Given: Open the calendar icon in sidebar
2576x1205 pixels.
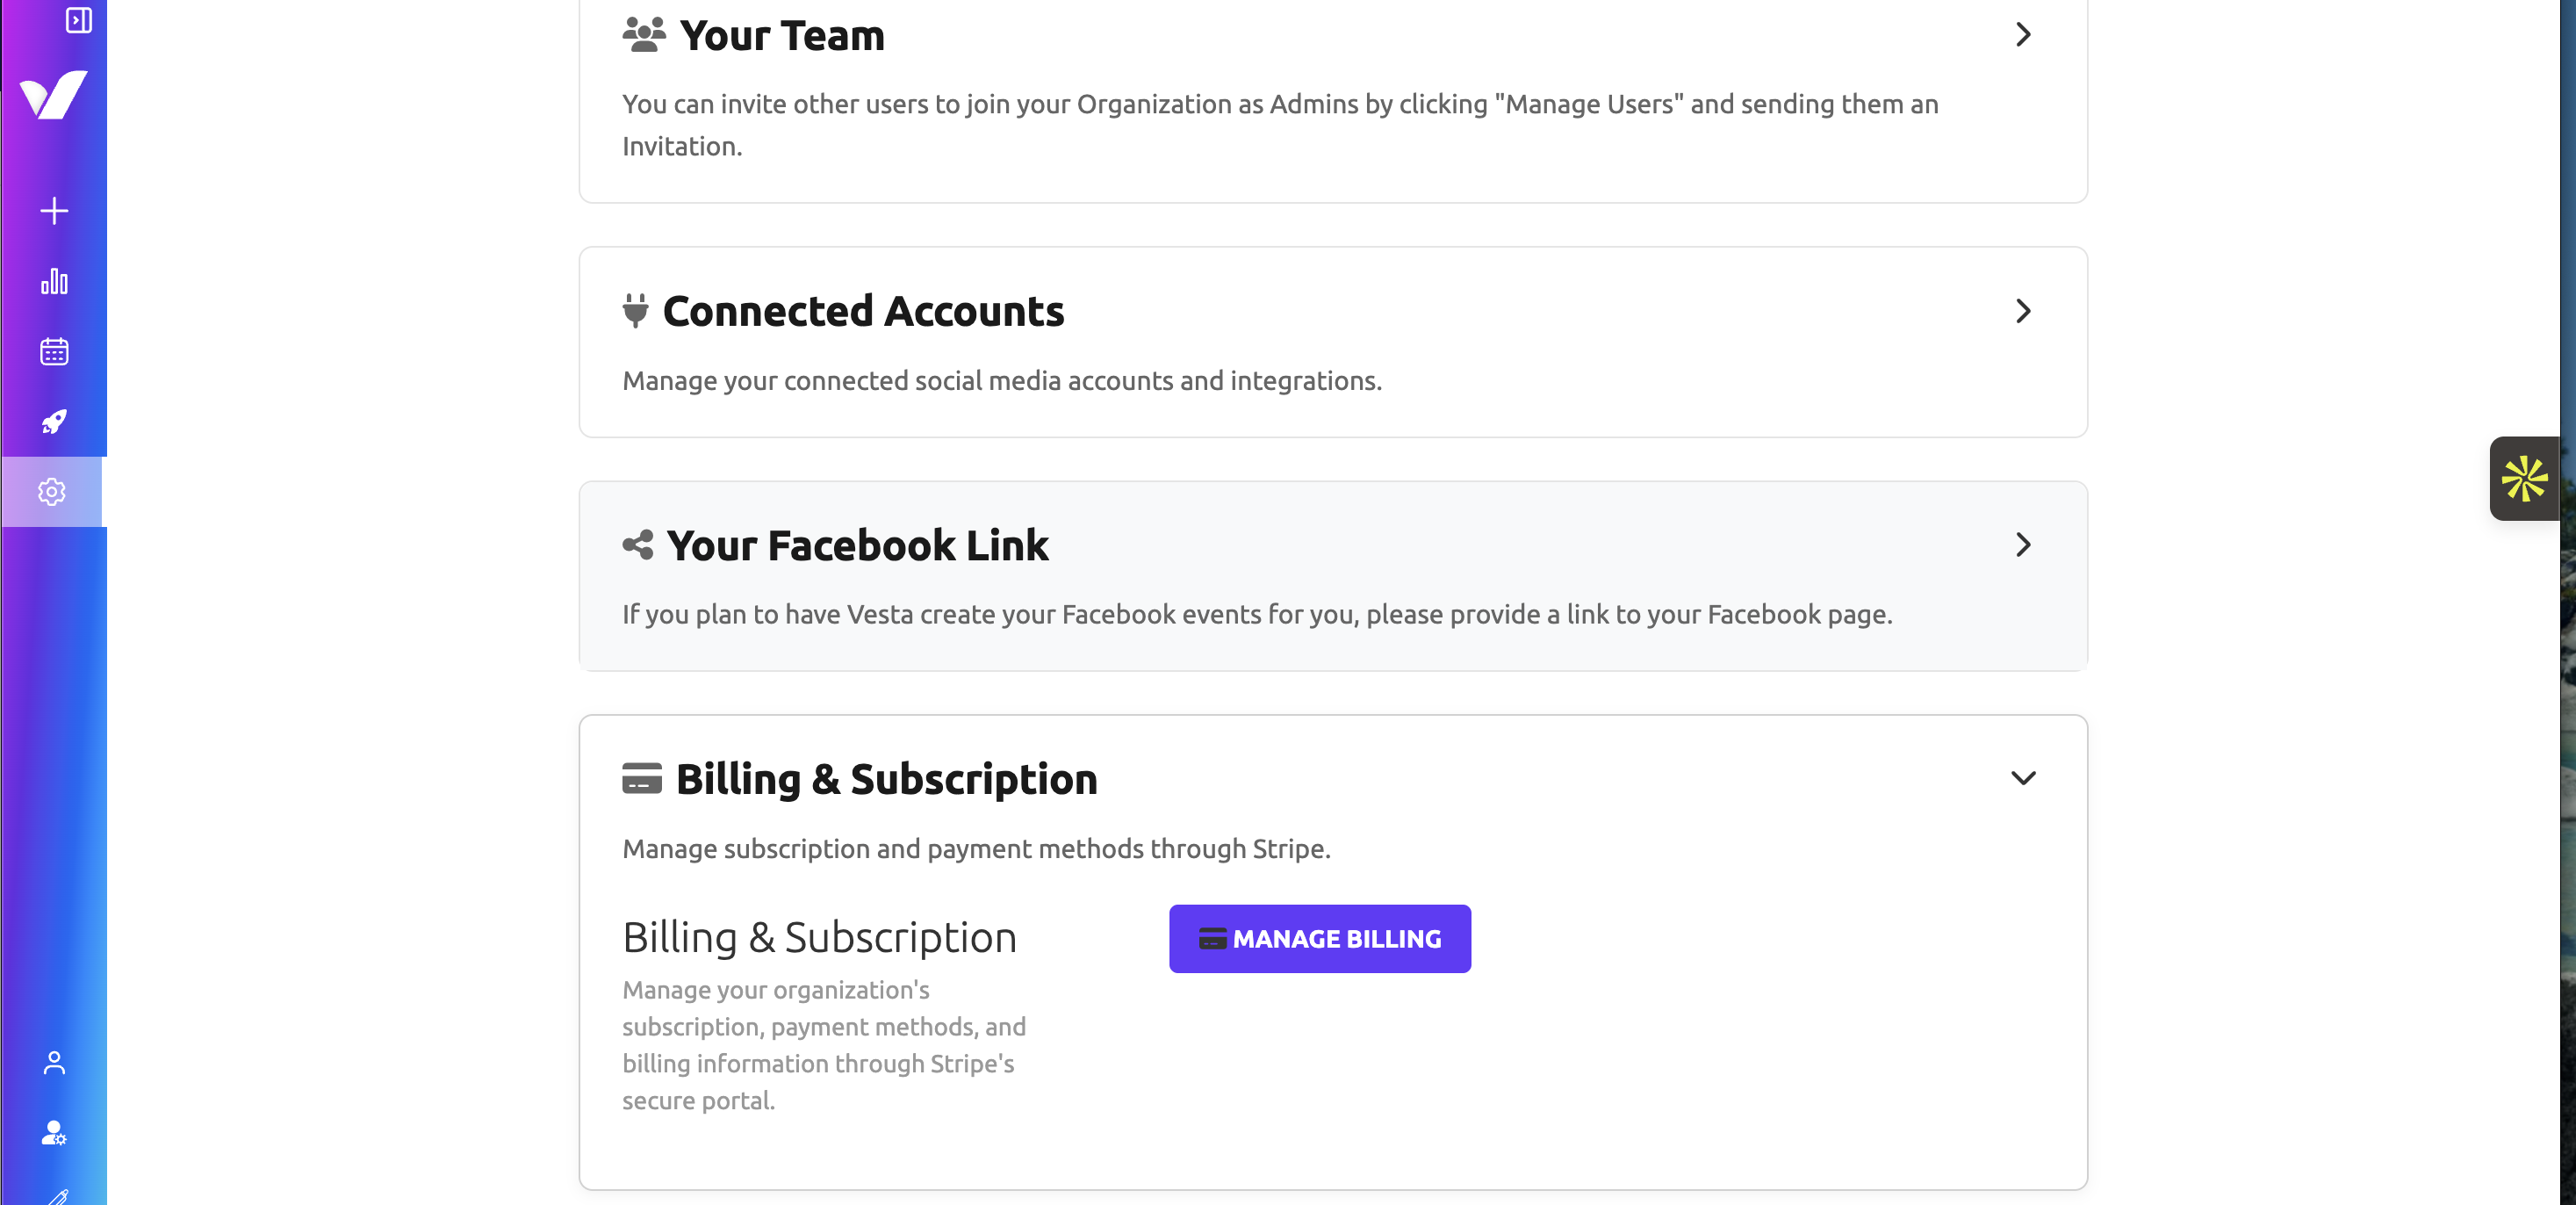Looking at the screenshot, I should point(54,352).
